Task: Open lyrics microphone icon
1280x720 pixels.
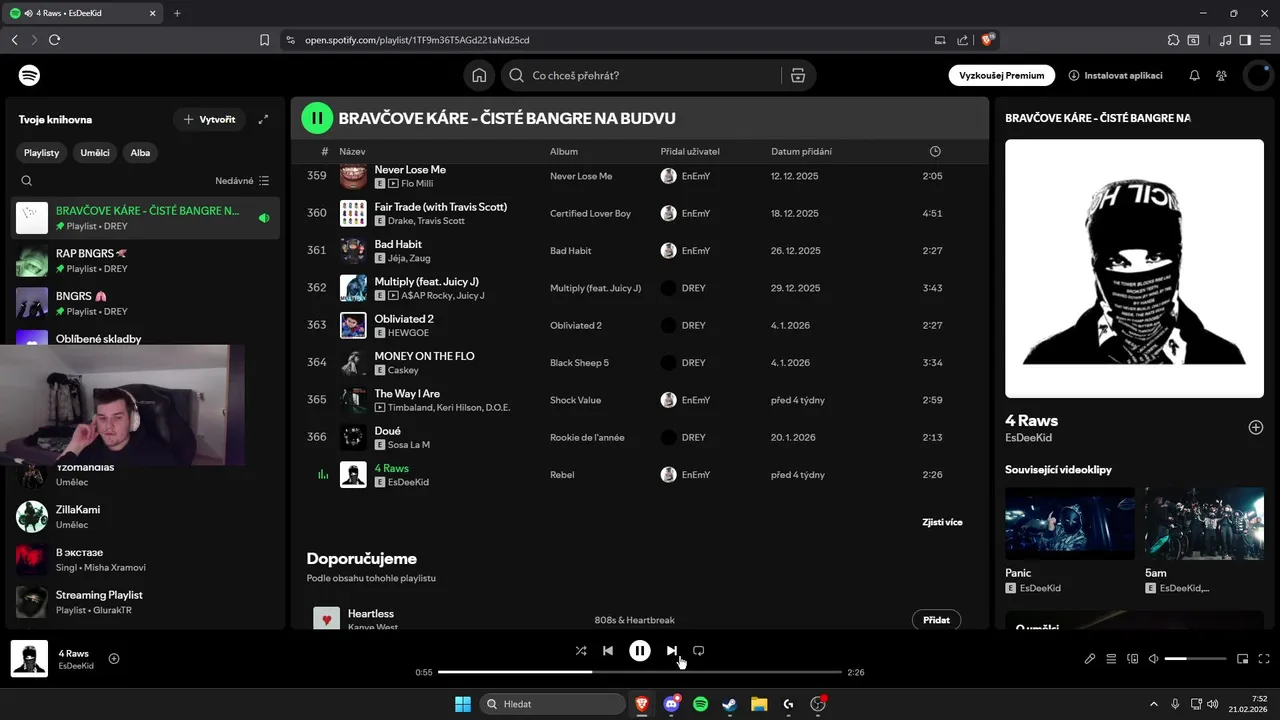Action: [1090, 659]
